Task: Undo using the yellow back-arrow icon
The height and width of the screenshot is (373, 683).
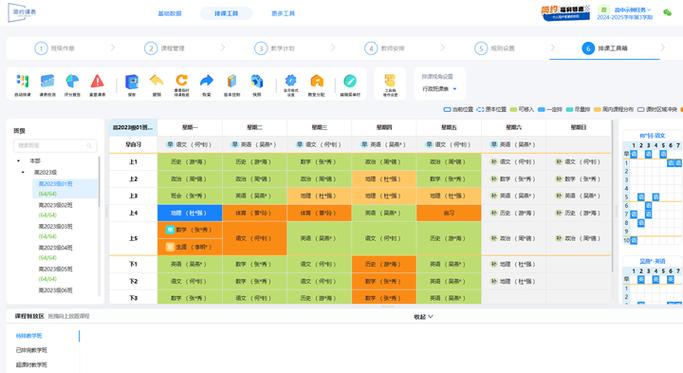Action: pos(156,81)
